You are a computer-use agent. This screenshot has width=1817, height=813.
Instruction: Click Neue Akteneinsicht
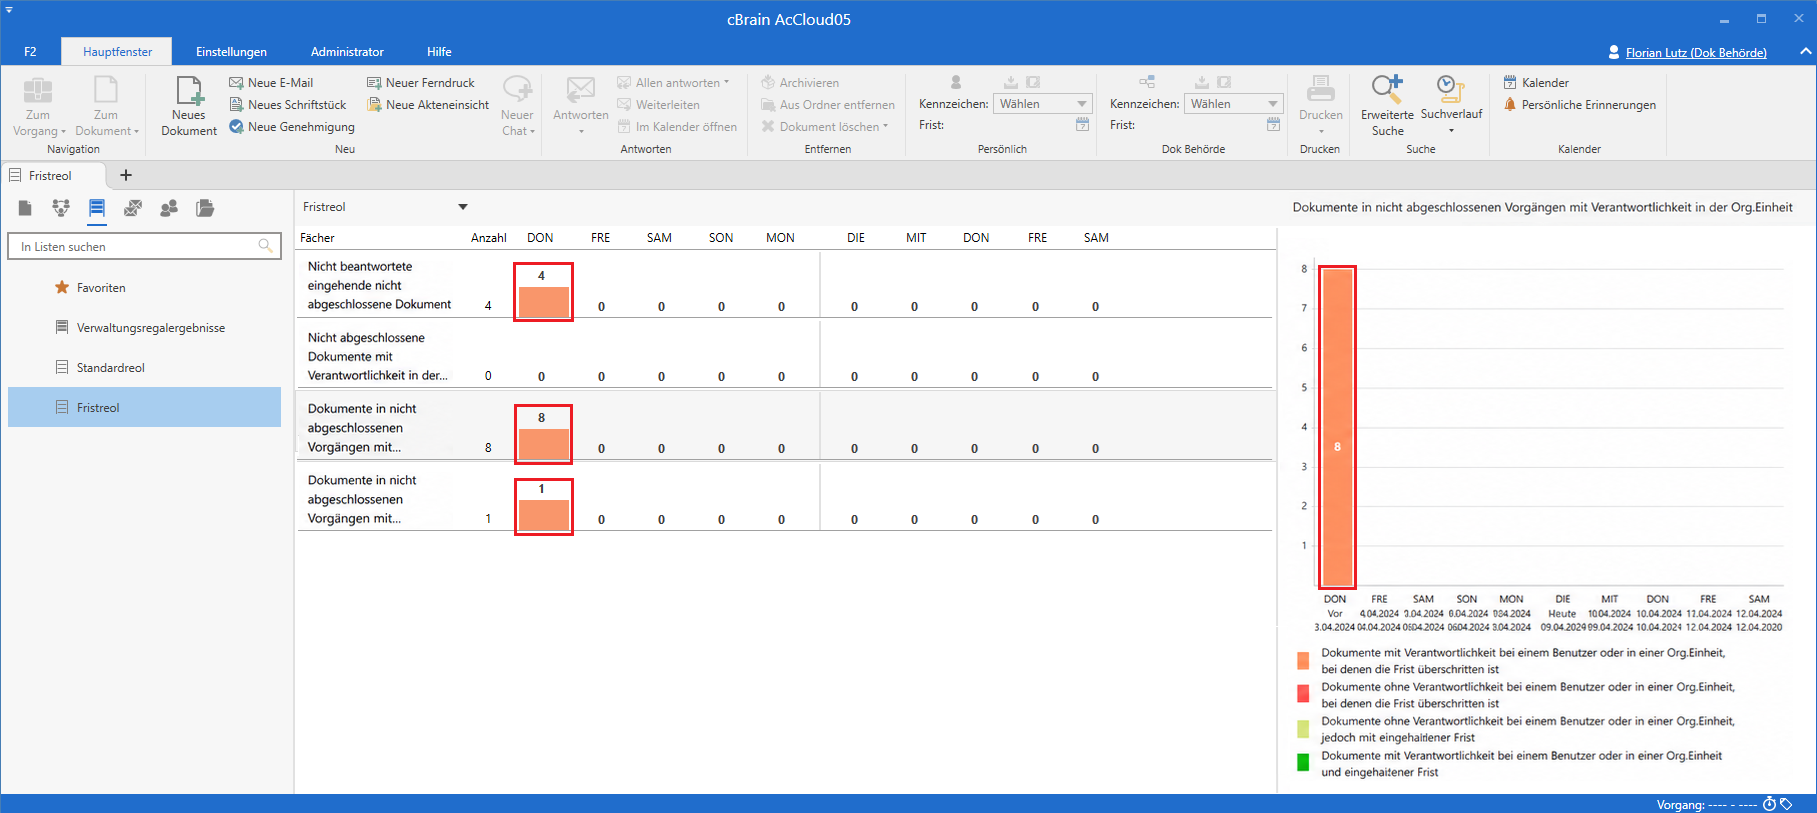pyautogui.click(x=428, y=105)
